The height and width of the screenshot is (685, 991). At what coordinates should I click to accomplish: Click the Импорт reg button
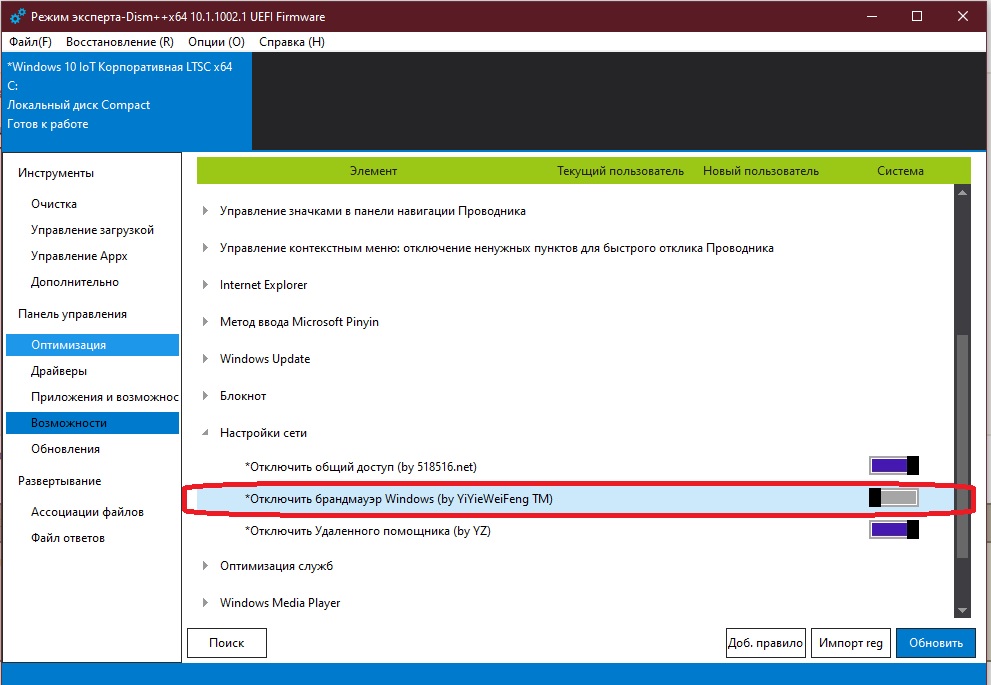pyautogui.click(x=851, y=643)
